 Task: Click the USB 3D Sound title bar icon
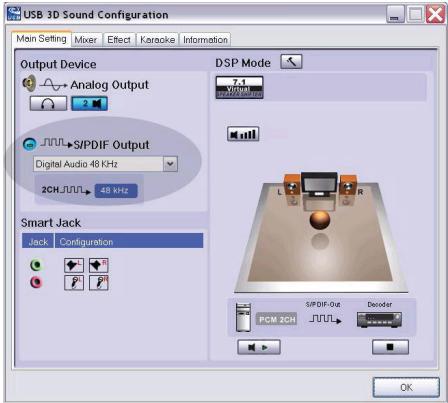point(14,14)
